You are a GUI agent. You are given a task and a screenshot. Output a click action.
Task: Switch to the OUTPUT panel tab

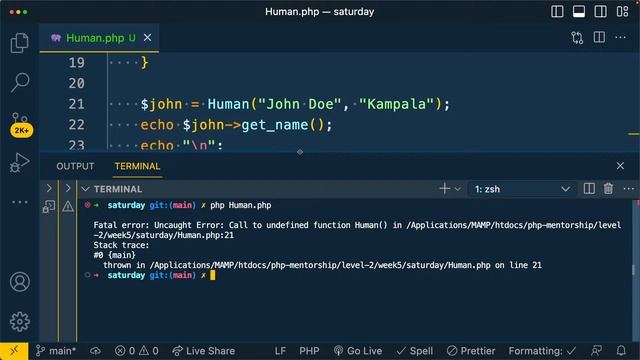[x=75, y=166]
